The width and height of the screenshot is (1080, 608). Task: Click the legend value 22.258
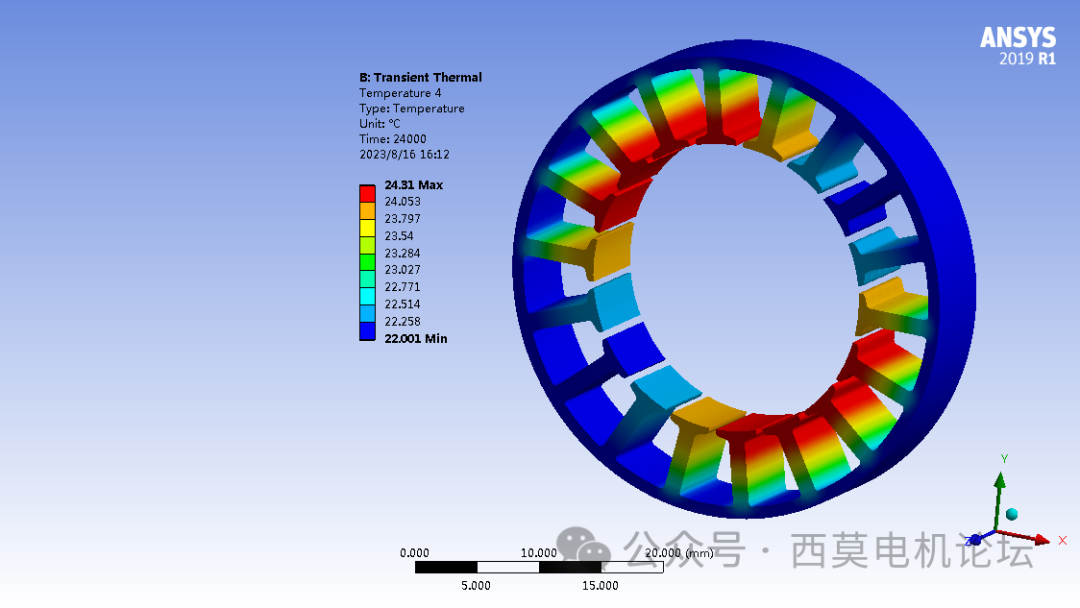(402, 322)
